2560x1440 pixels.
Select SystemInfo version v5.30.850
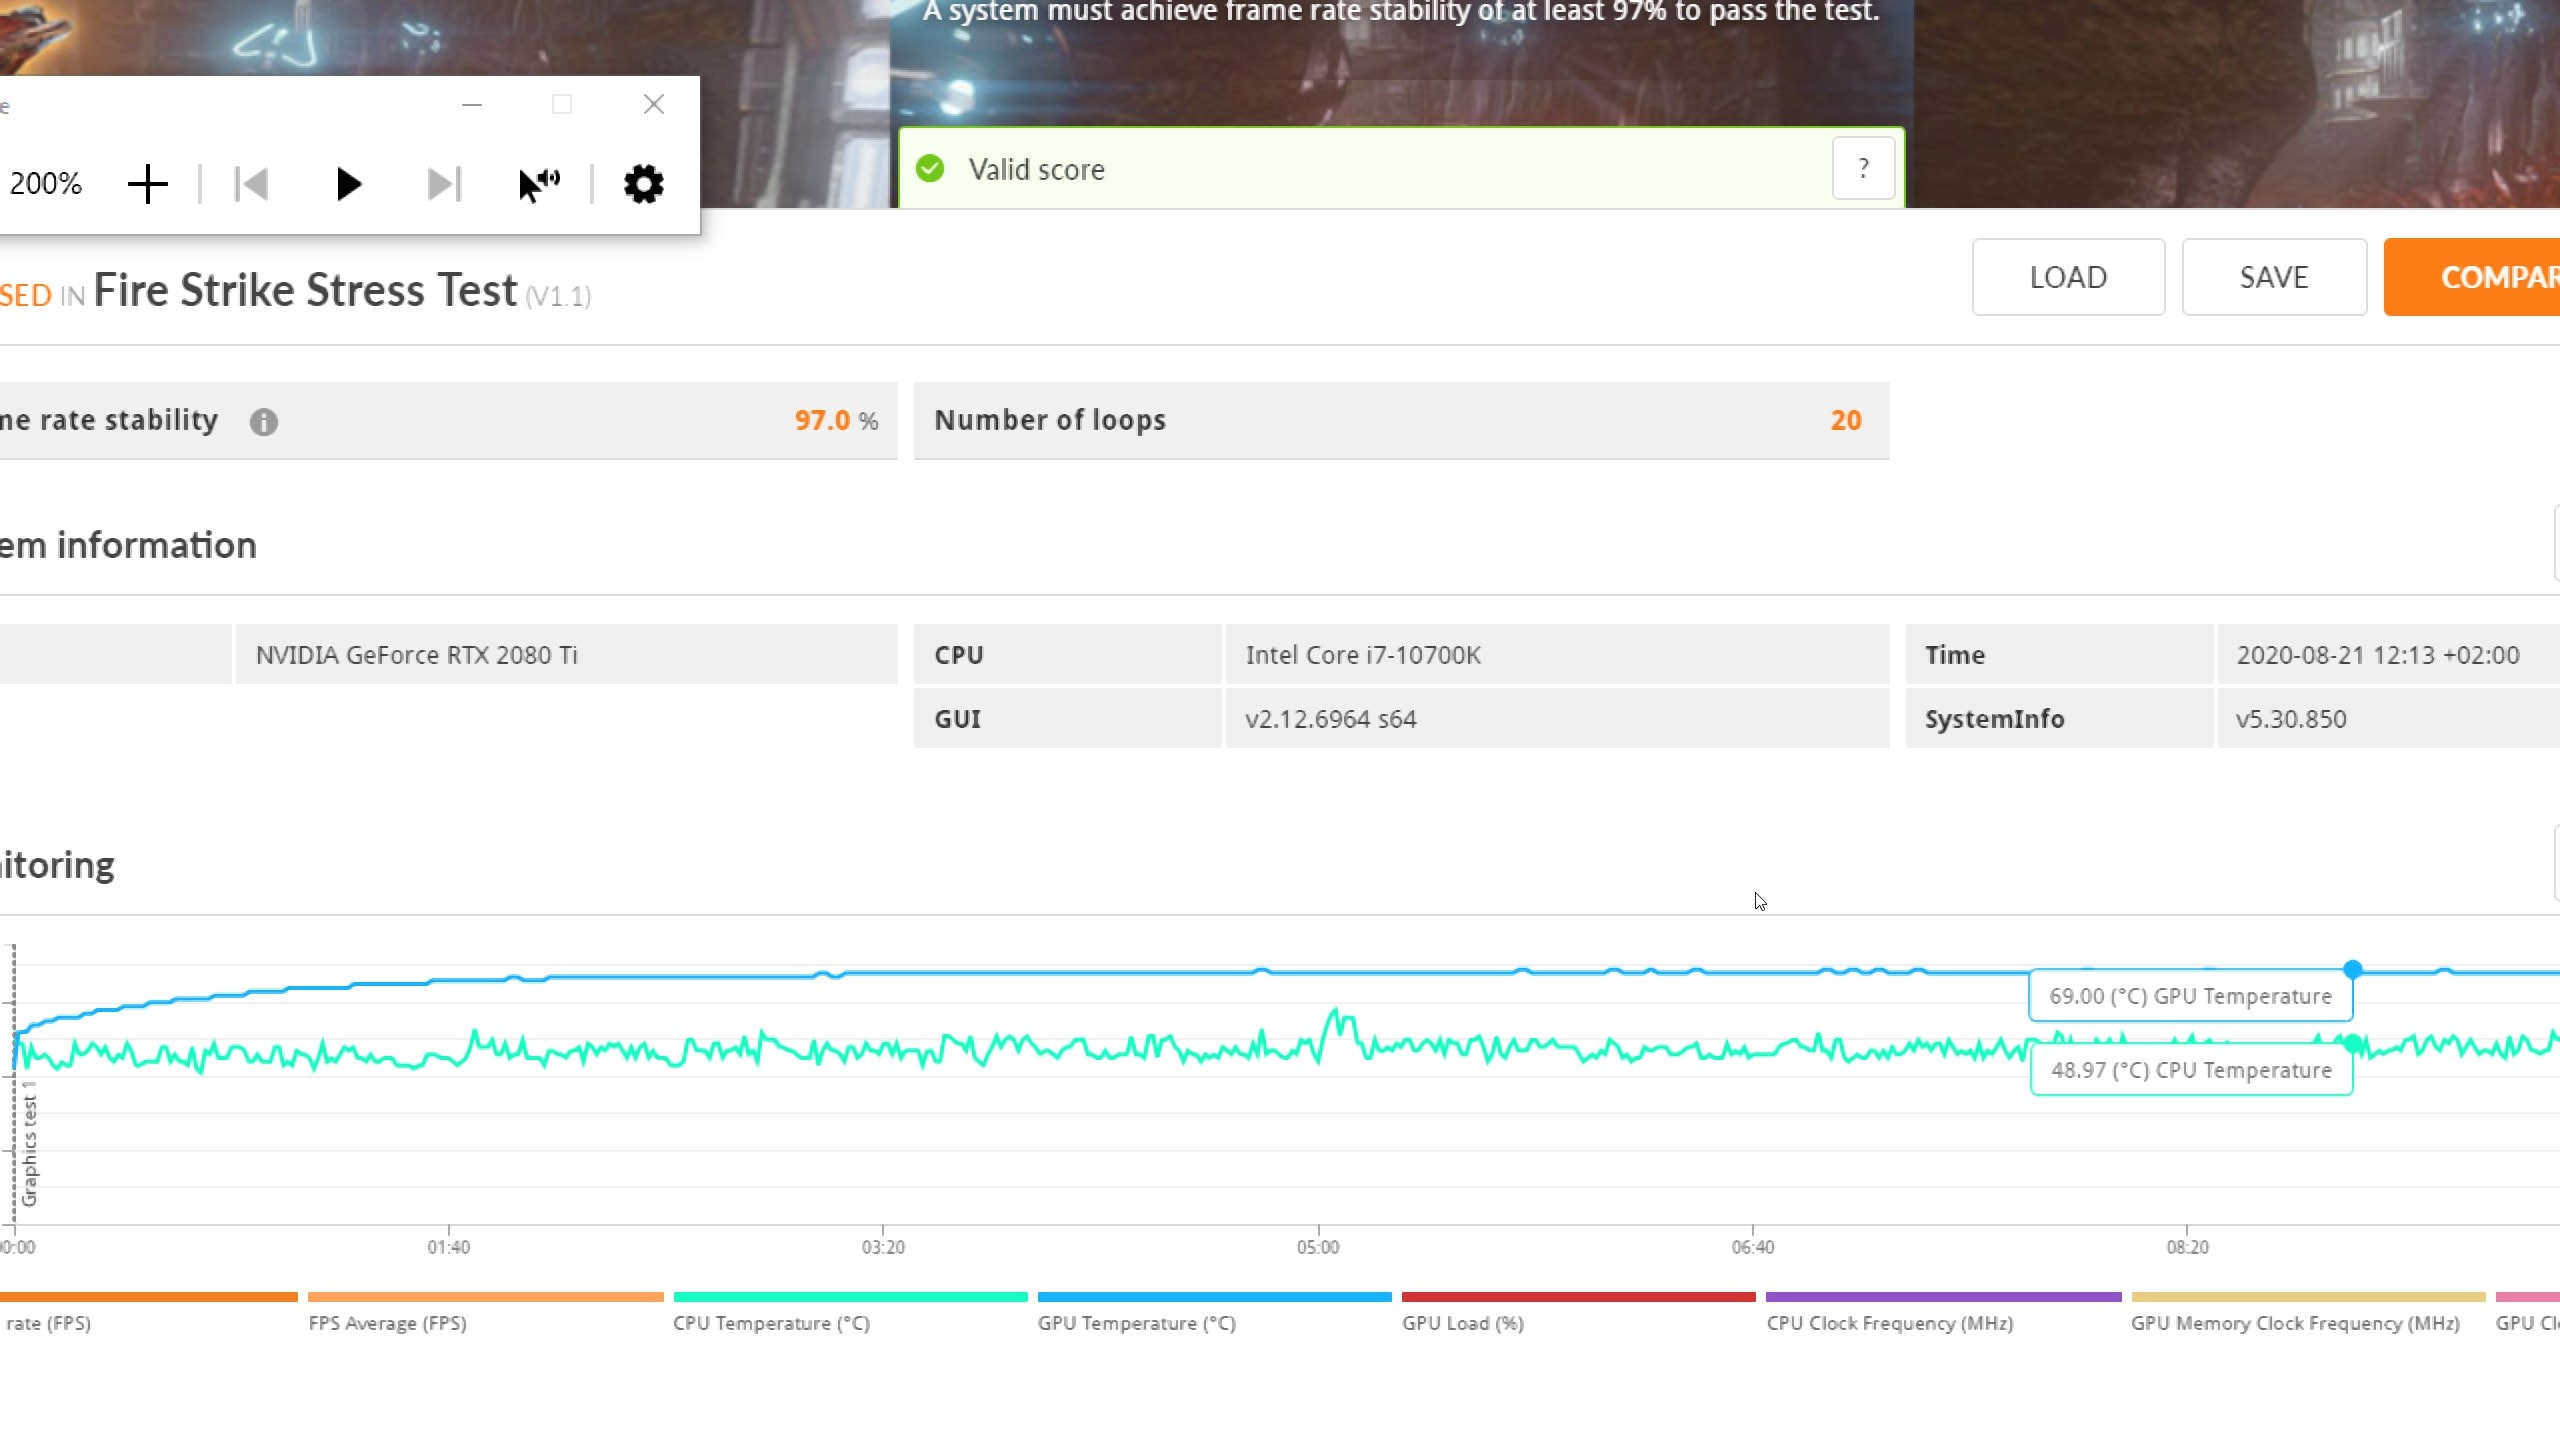[2388, 719]
